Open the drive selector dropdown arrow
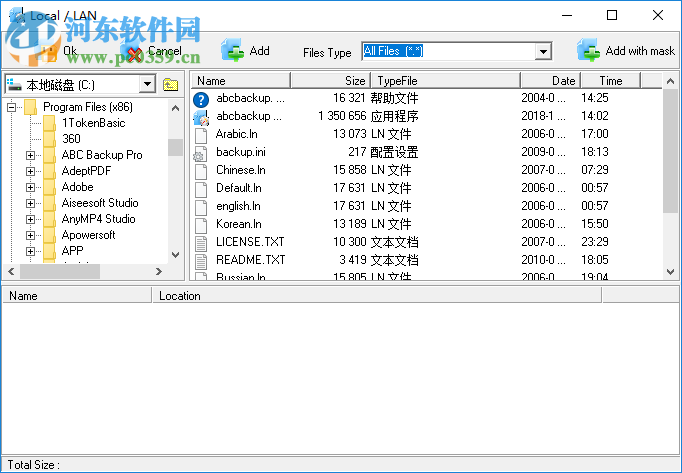Image resolution: width=682 pixels, height=473 pixels. click(x=147, y=84)
